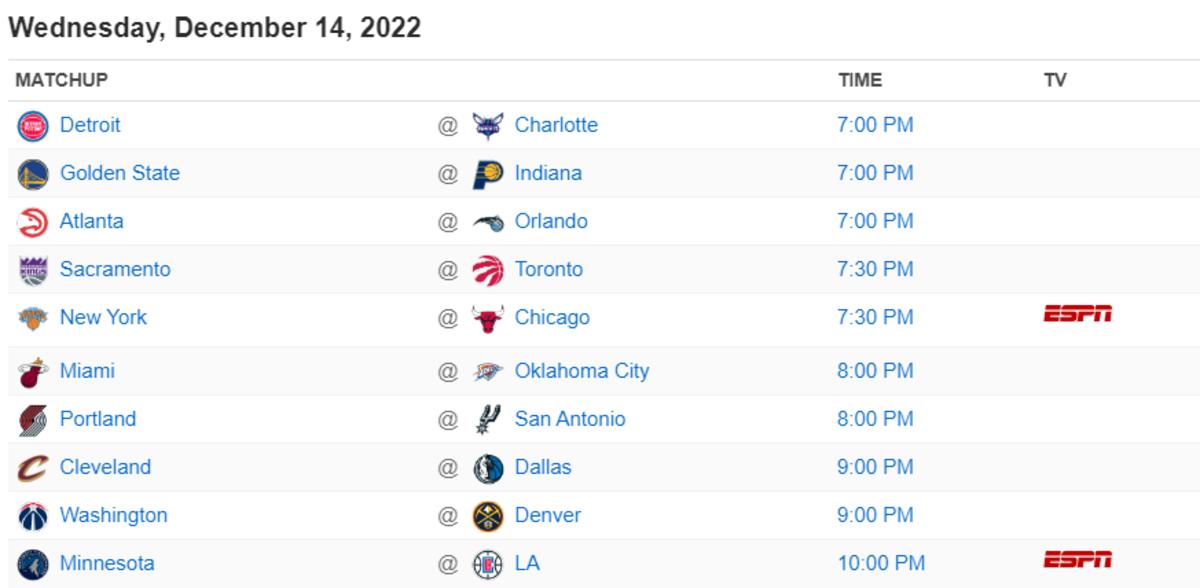The width and height of the screenshot is (1200, 588).
Task: Click the San Antonio Spurs logo
Action: point(489,419)
